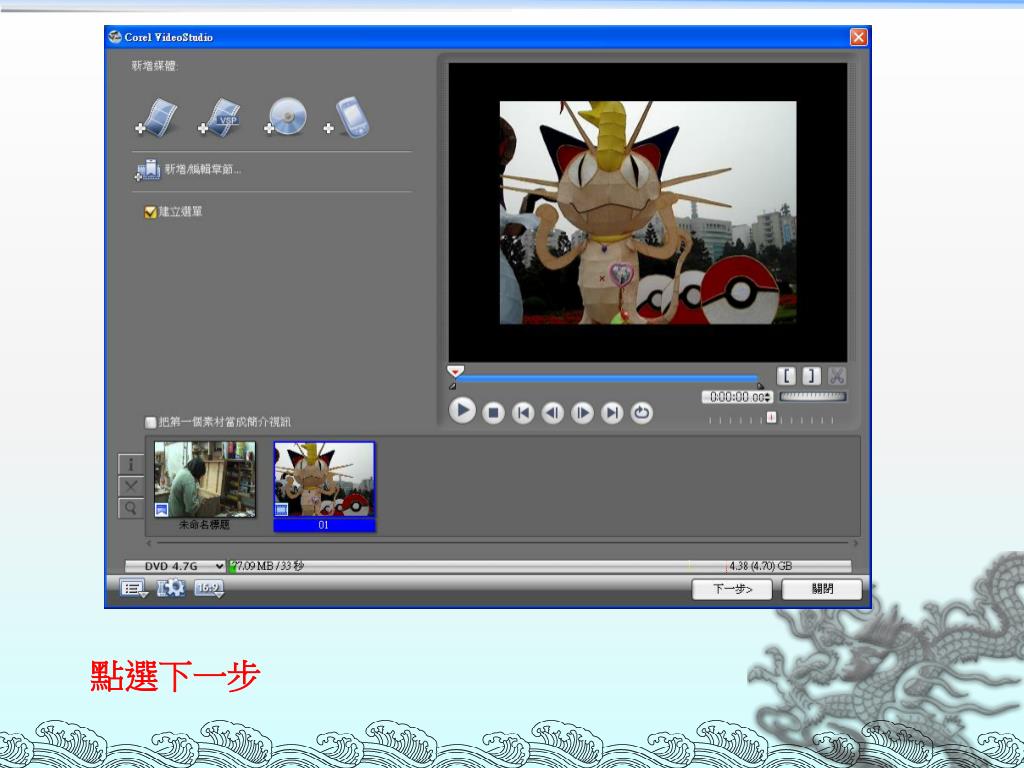Toggle the 建立選單 create menu checkbox
The height and width of the screenshot is (768, 1024).
(x=150, y=212)
